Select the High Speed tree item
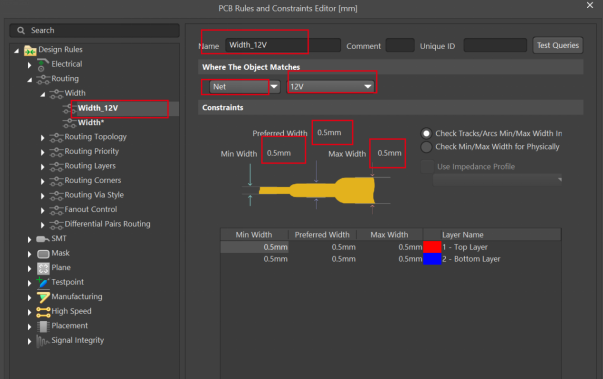Viewport: 603px width, 379px height. tap(72, 311)
